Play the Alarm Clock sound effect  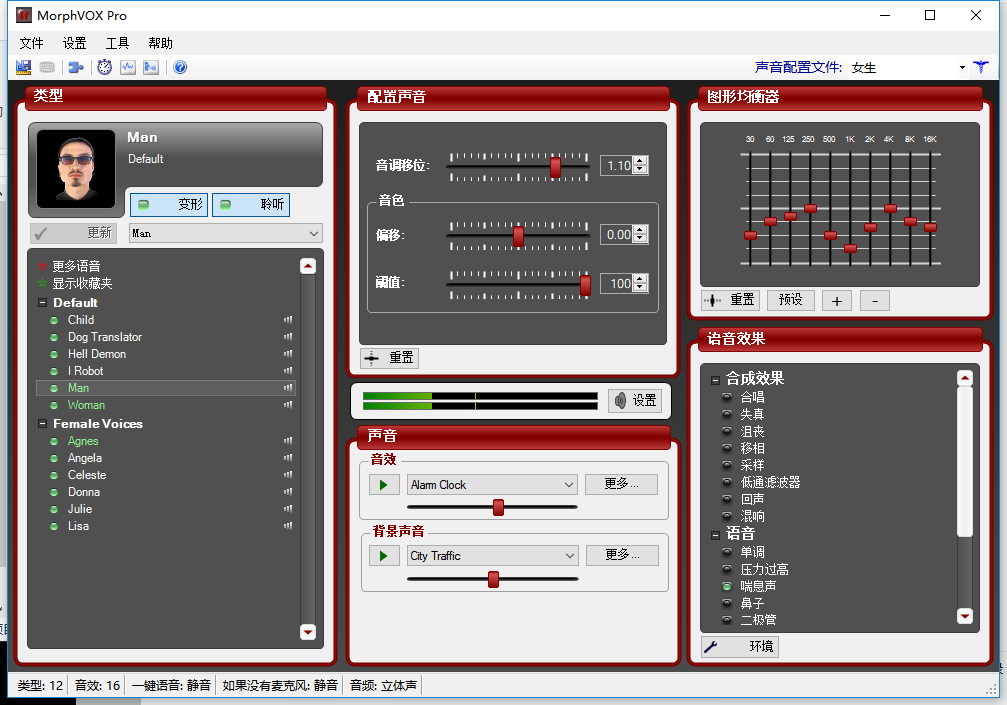tap(384, 485)
